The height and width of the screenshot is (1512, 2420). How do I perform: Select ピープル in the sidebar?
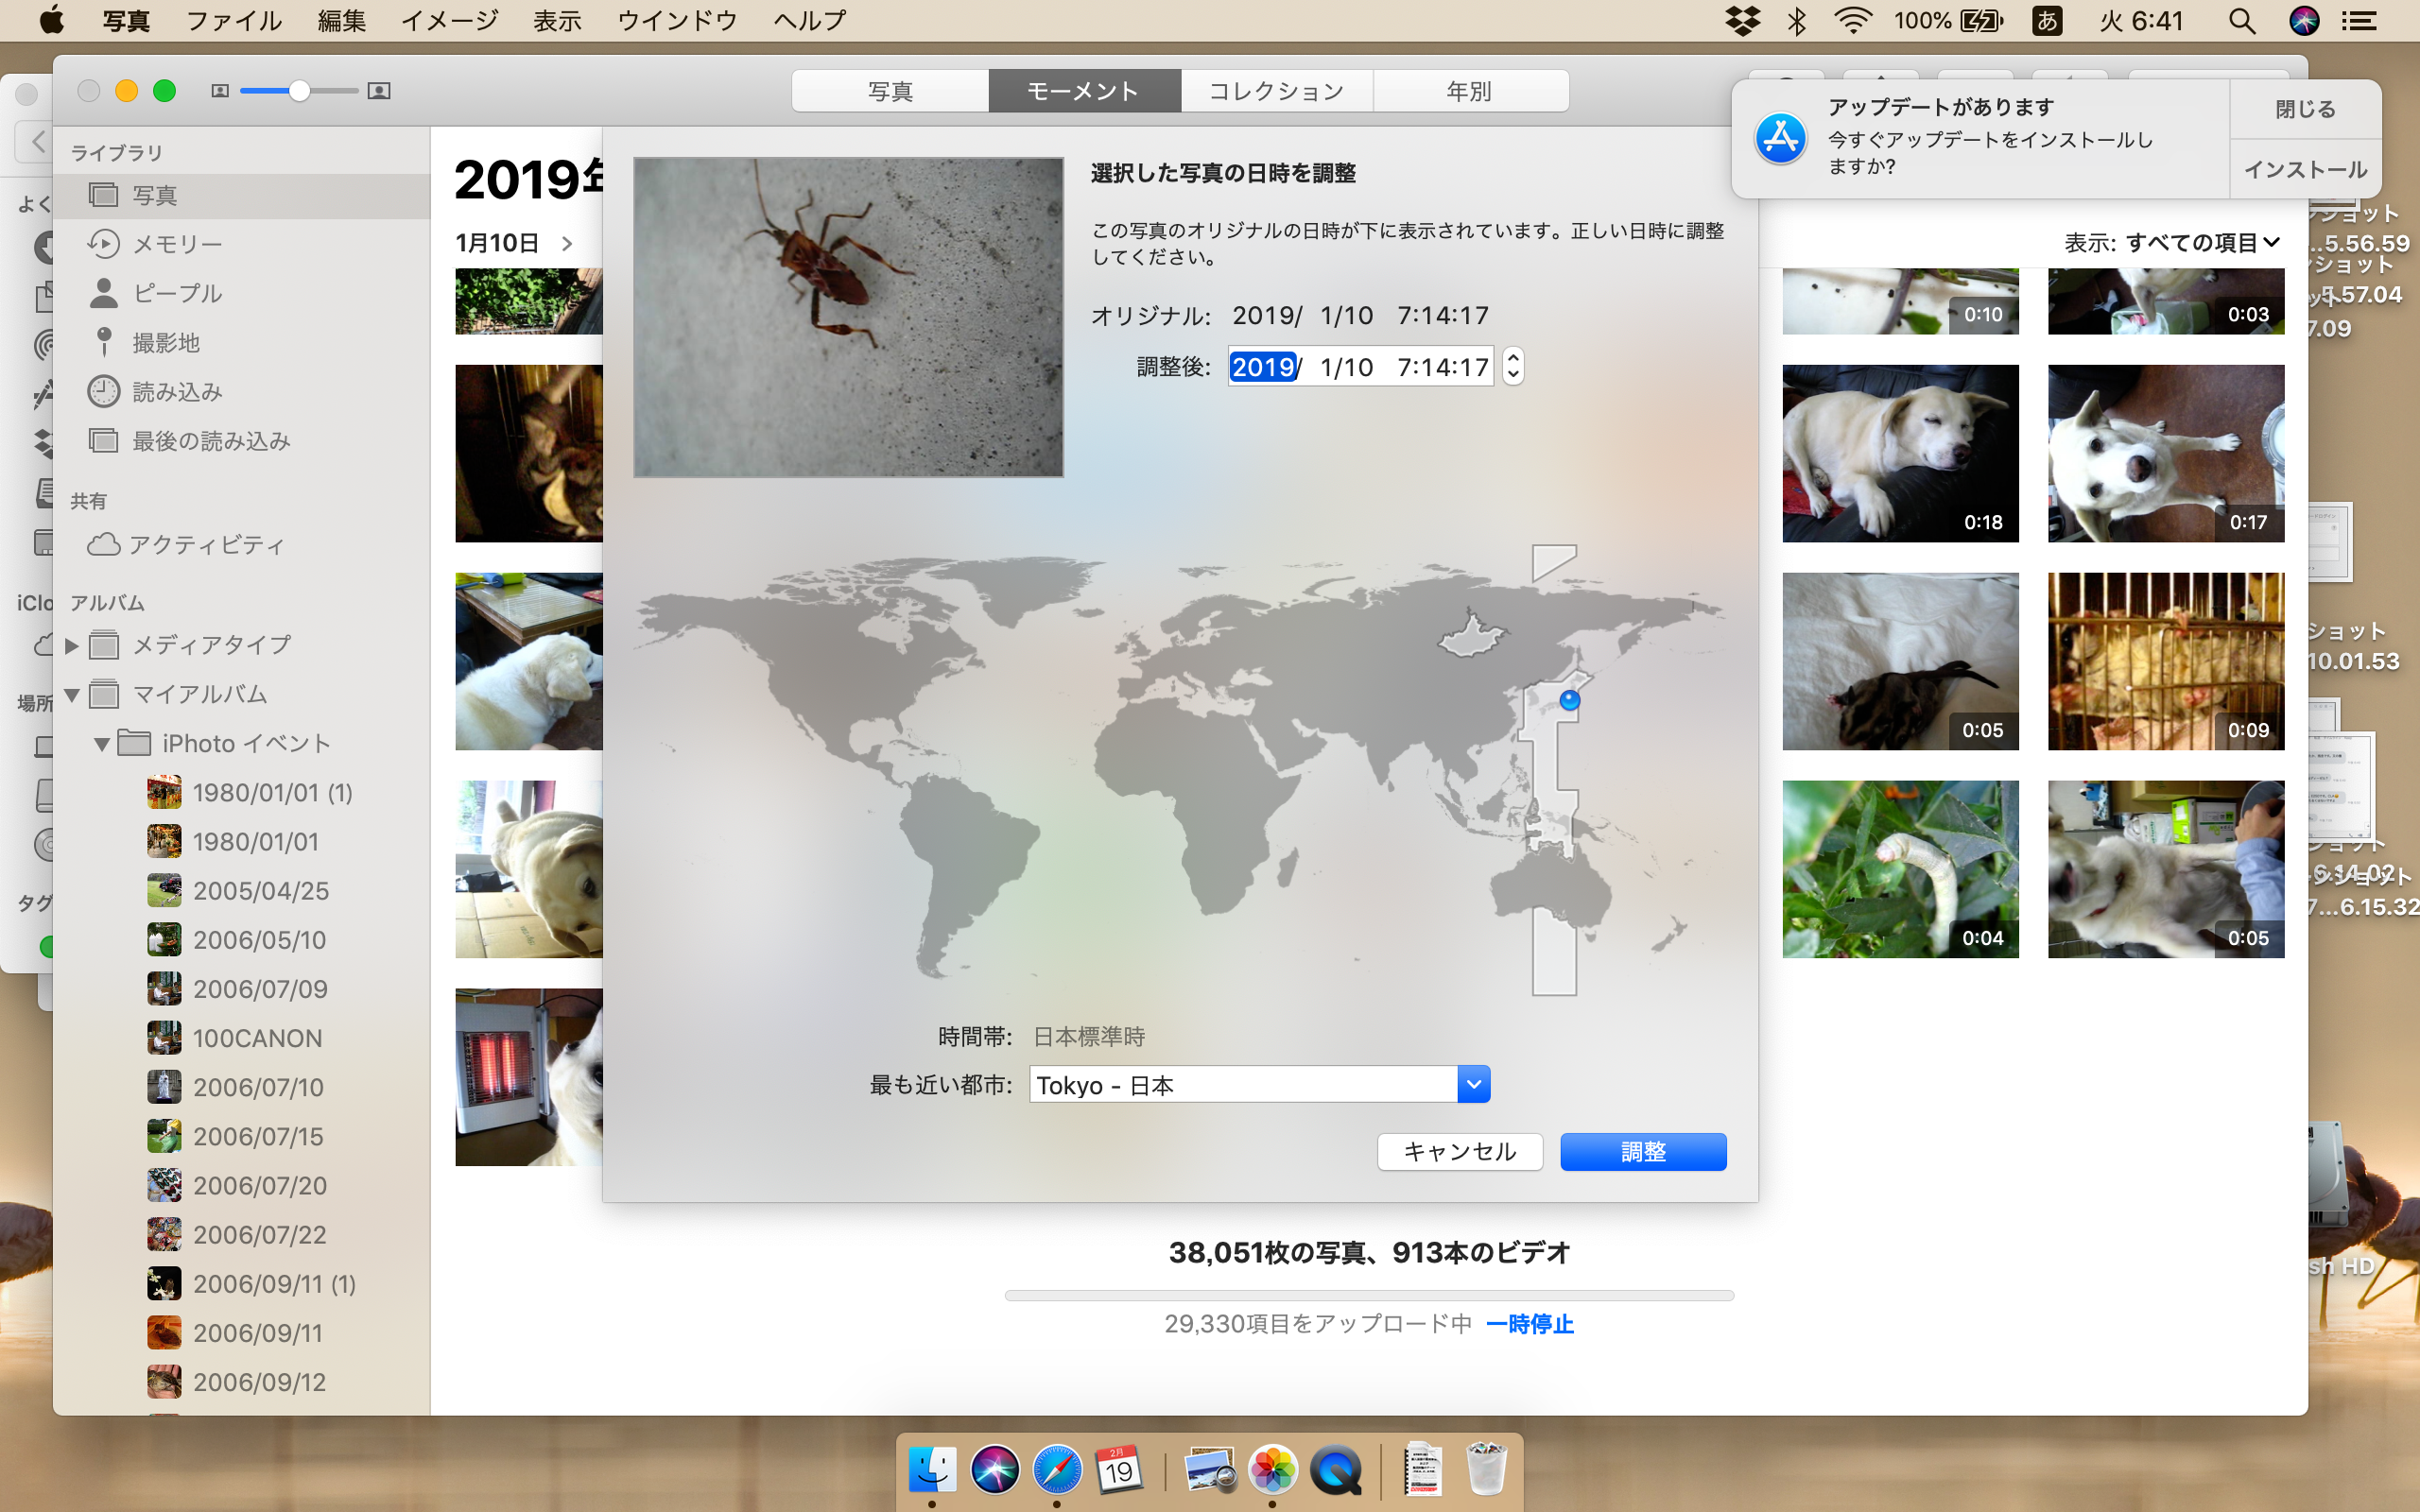click(177, 293)
